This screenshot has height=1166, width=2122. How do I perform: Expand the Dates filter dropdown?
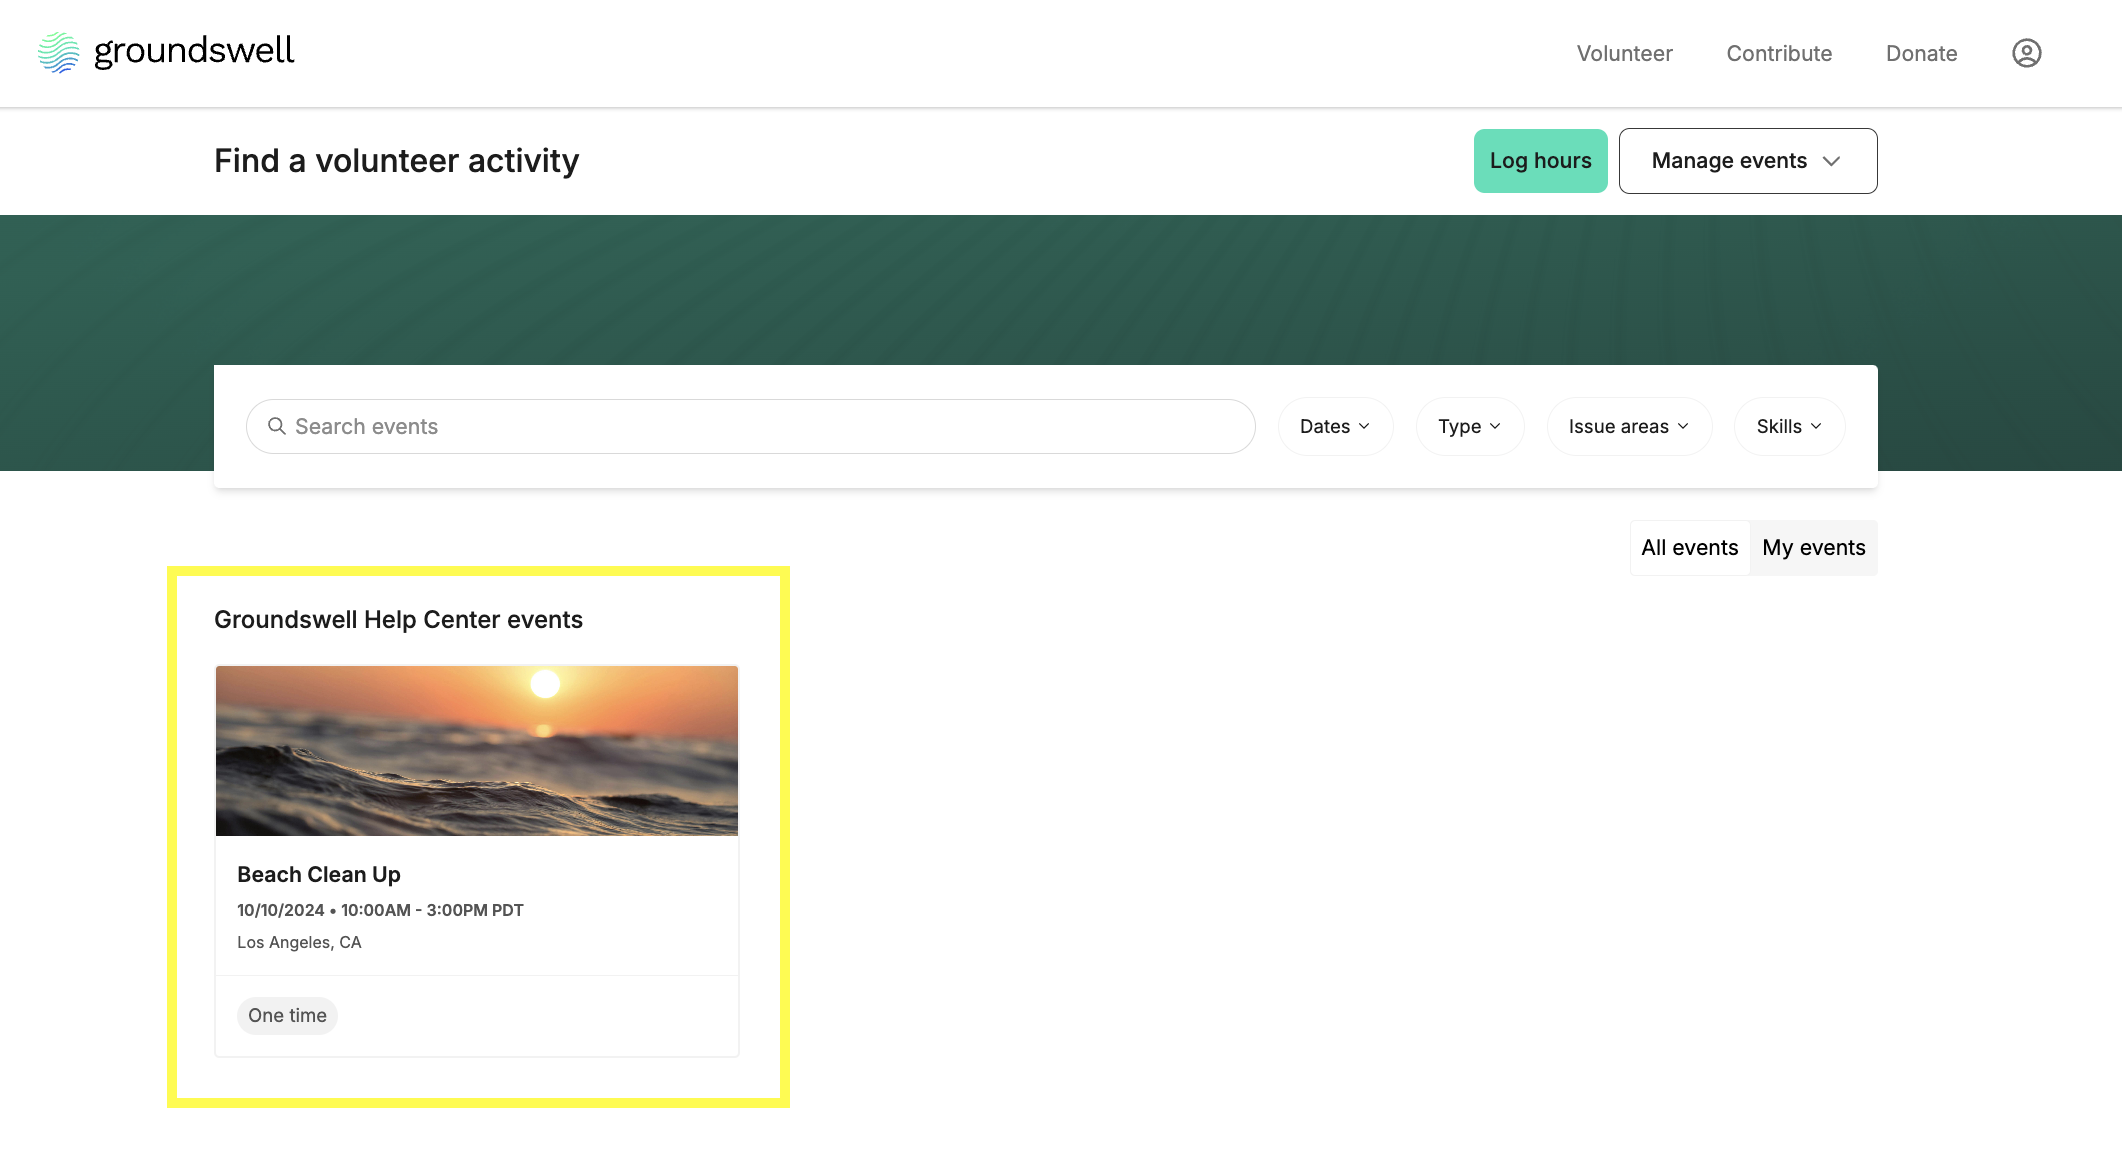pyautogui.click(x=1334, y=426)
